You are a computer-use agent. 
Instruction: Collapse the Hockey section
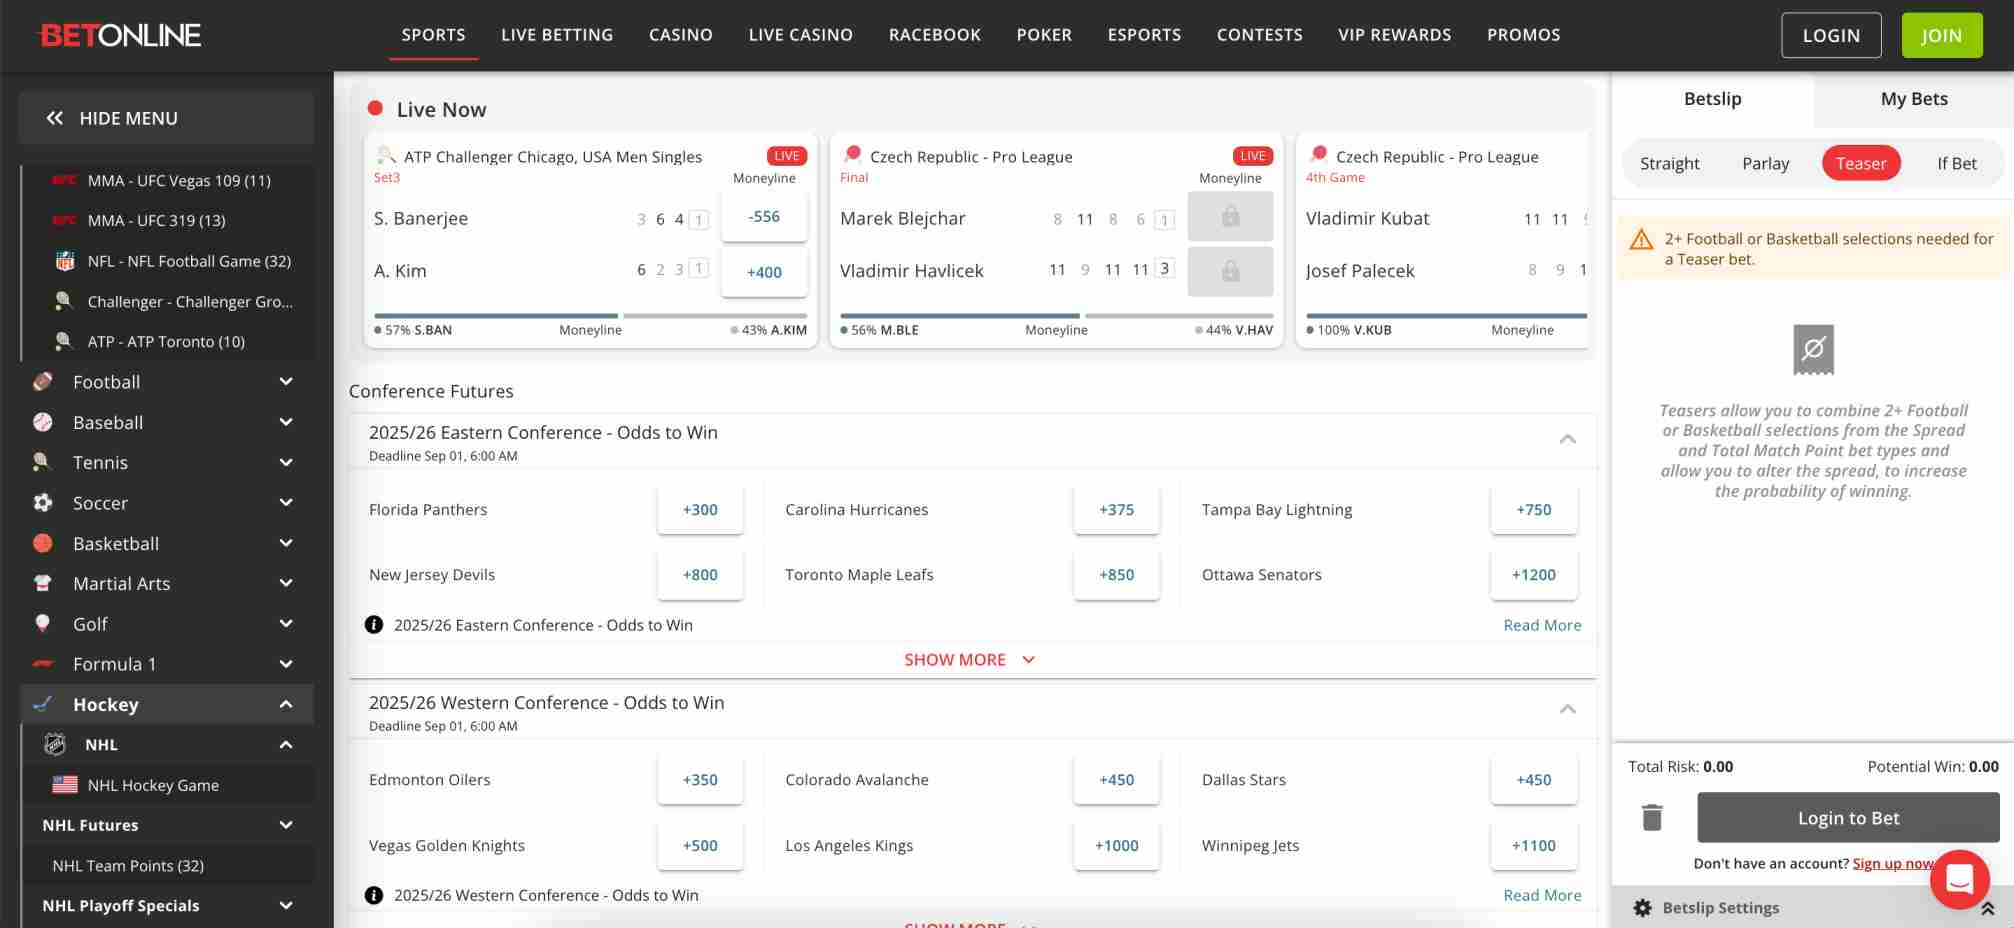click(286, 704)
